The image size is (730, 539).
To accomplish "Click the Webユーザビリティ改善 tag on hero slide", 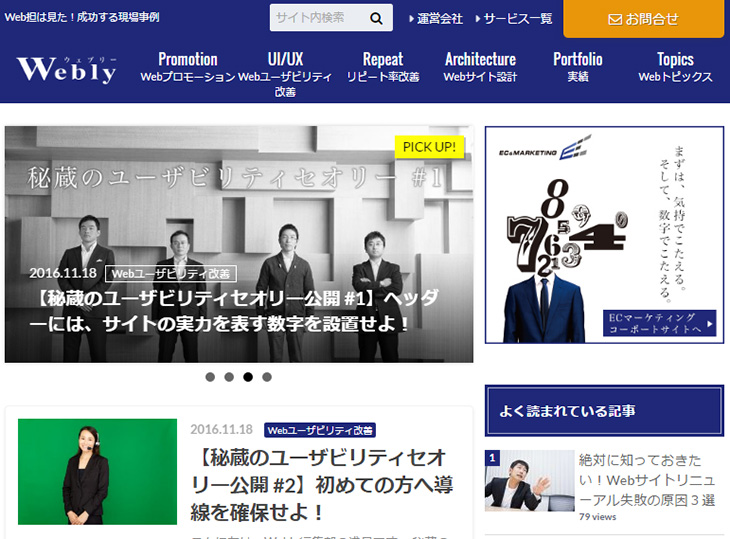I will click(x=171, y=274).
